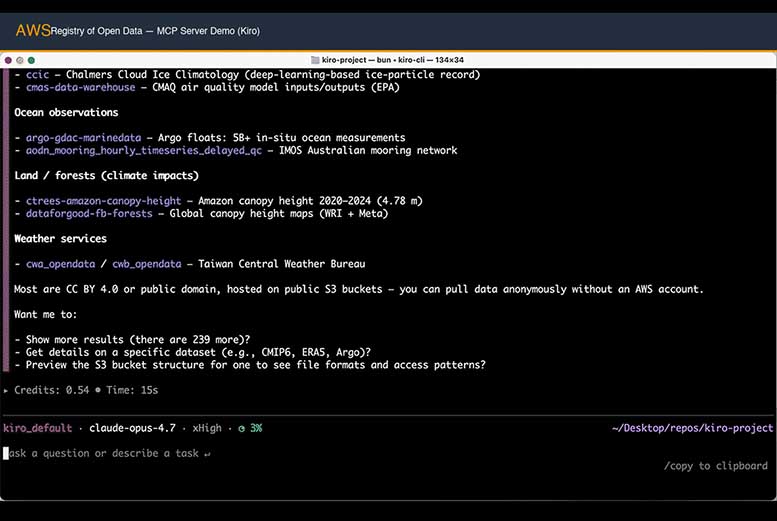Click 'IMOS Australian mooring network' description
Screen dimensions: 777x521
click(368, 150)
